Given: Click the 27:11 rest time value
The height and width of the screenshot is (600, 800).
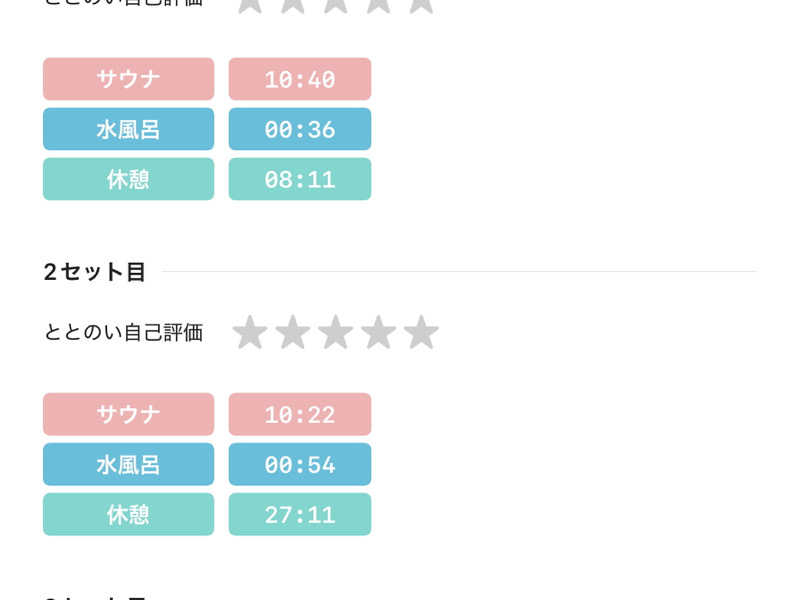Looking at the screenshot, I should click(299, 514).
